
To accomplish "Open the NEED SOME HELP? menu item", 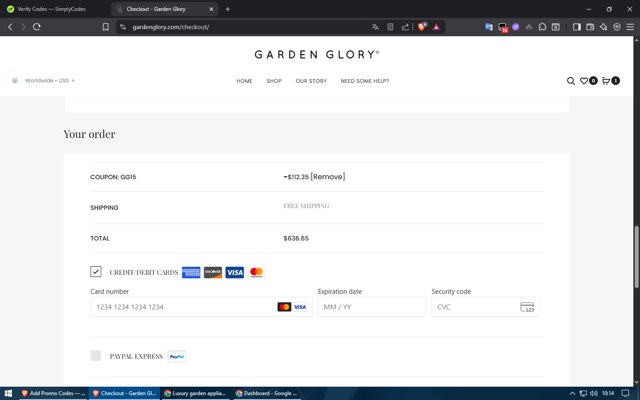I will coord(365,81).
